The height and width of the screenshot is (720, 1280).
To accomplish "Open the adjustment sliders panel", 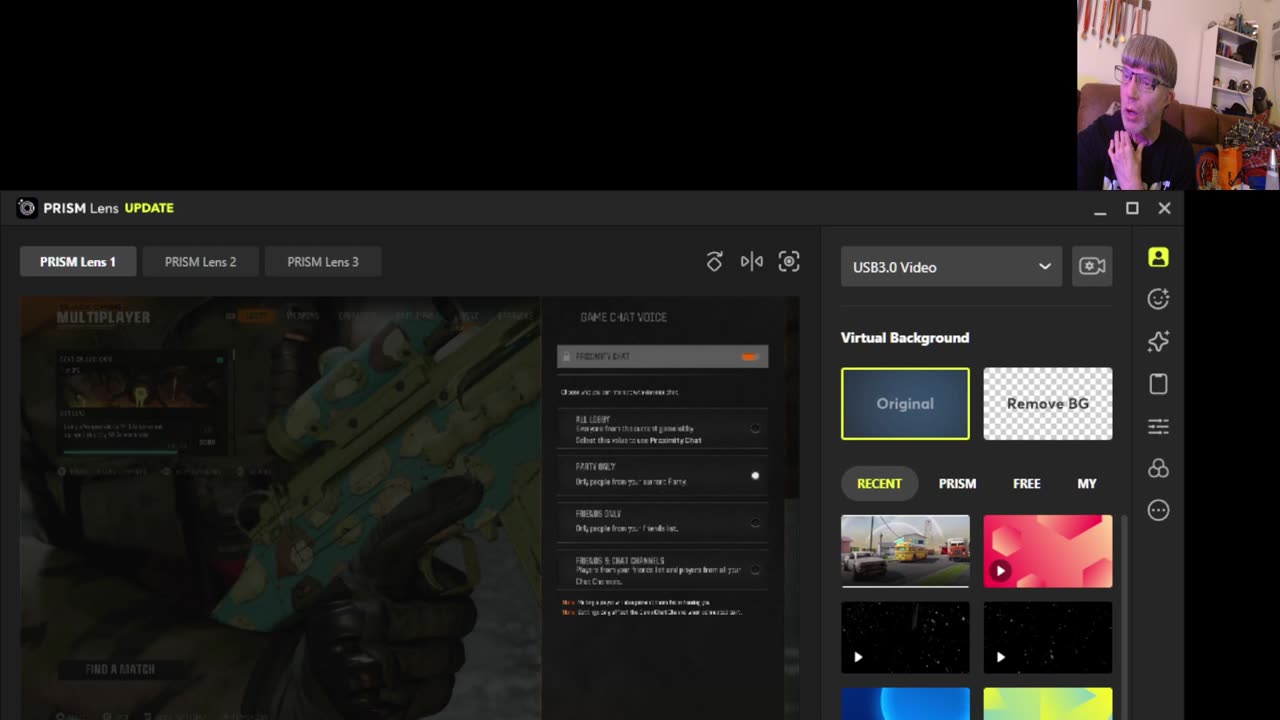I will 1158,427.
